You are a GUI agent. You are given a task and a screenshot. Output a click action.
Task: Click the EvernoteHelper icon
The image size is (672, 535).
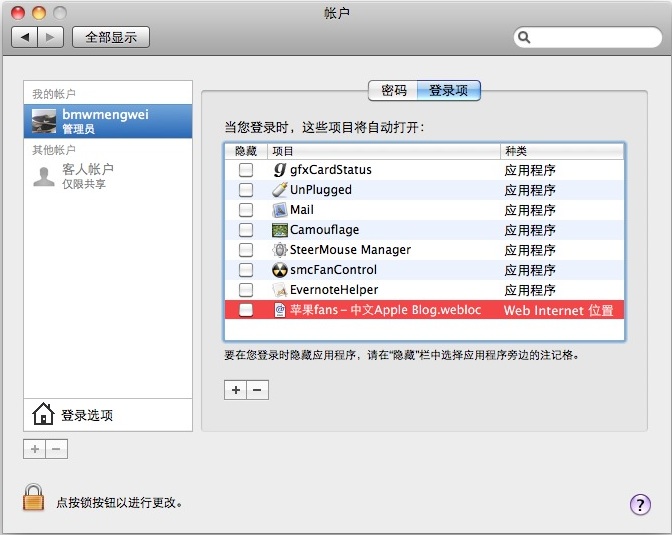280,290
